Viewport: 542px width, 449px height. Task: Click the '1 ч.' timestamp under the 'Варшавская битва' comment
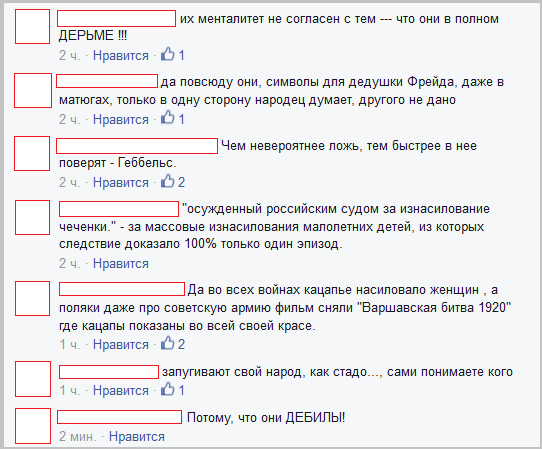coord(69,345)
